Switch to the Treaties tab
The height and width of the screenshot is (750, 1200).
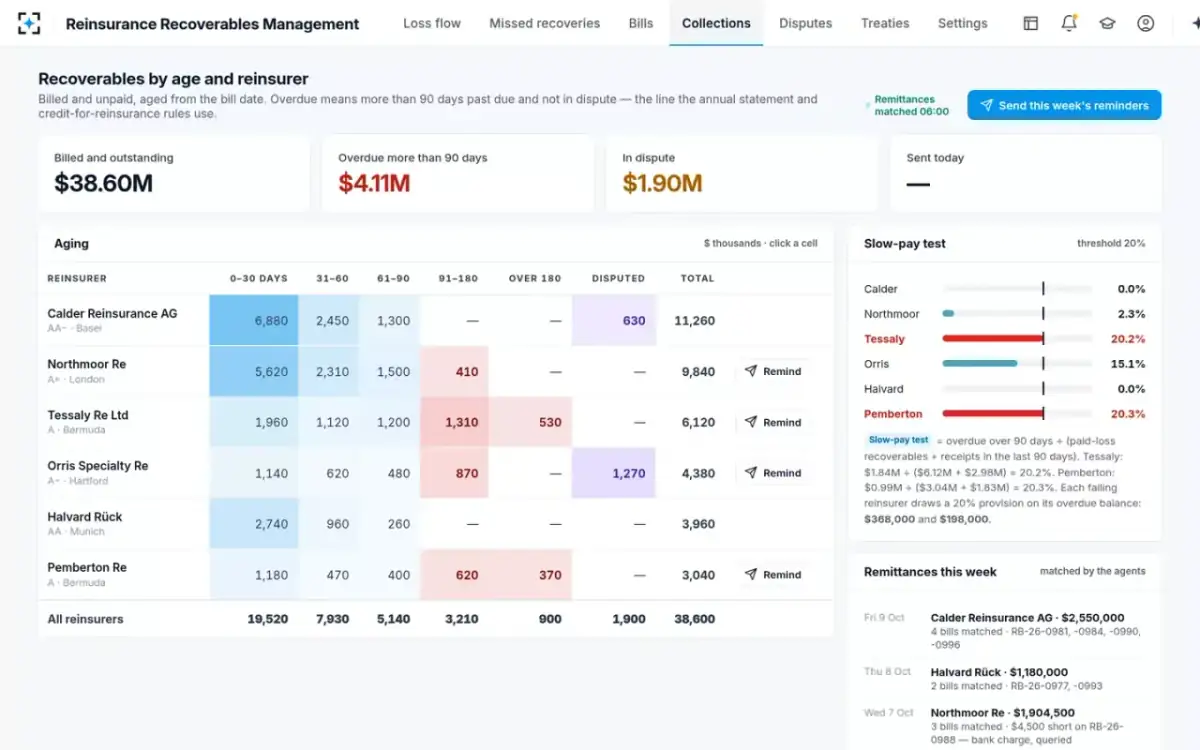tap(885, 23)
